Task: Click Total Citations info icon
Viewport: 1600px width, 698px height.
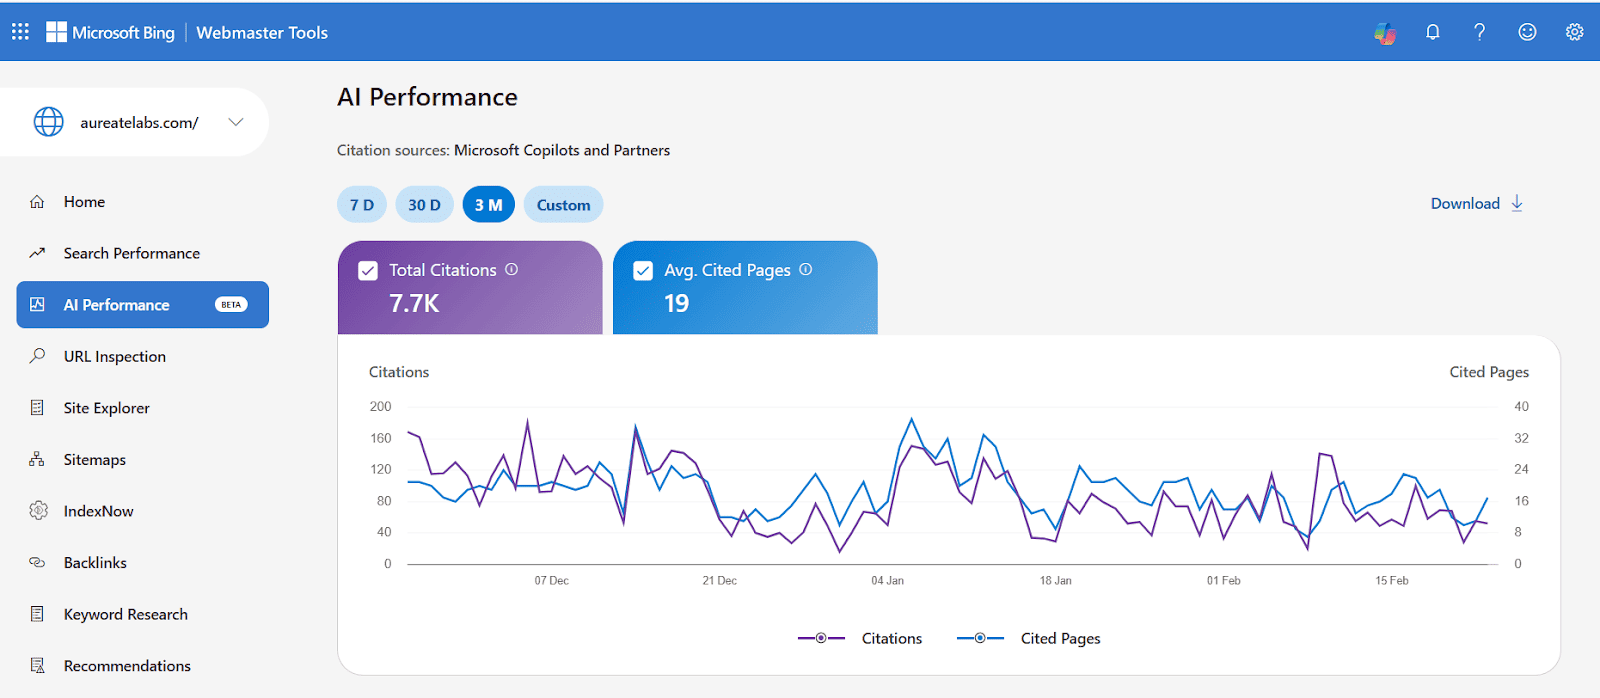Action: click(512, 269)
